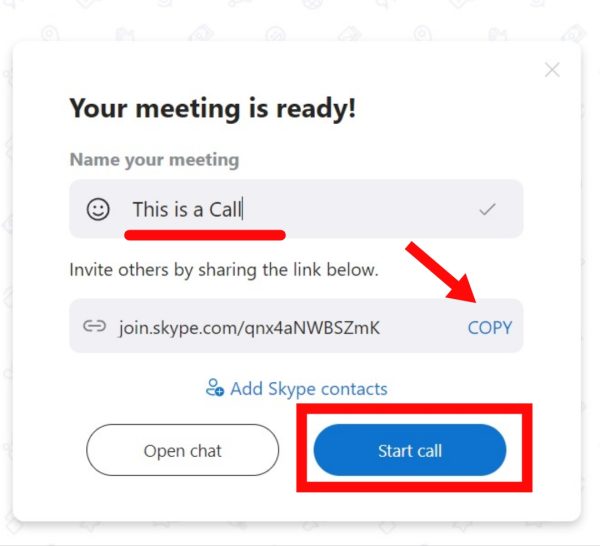The width and height of the screenshot is (600, 546).
Task: Click the Open chat button
Action: tap(183, 450)
